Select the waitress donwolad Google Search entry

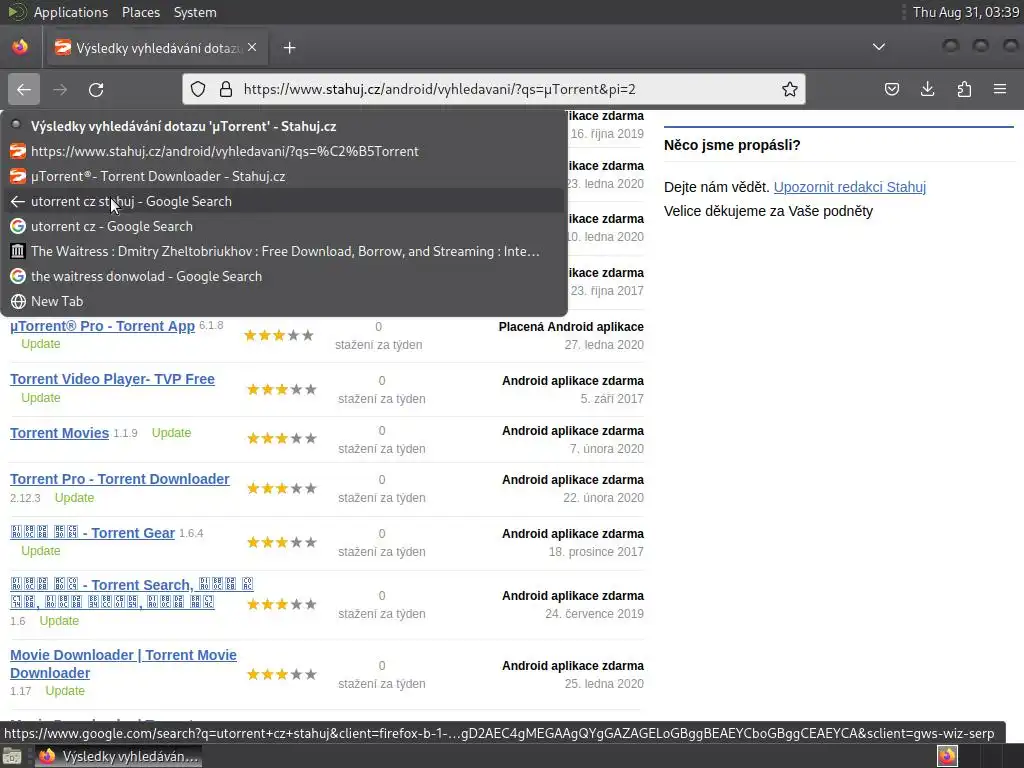[x=283, y=276]
